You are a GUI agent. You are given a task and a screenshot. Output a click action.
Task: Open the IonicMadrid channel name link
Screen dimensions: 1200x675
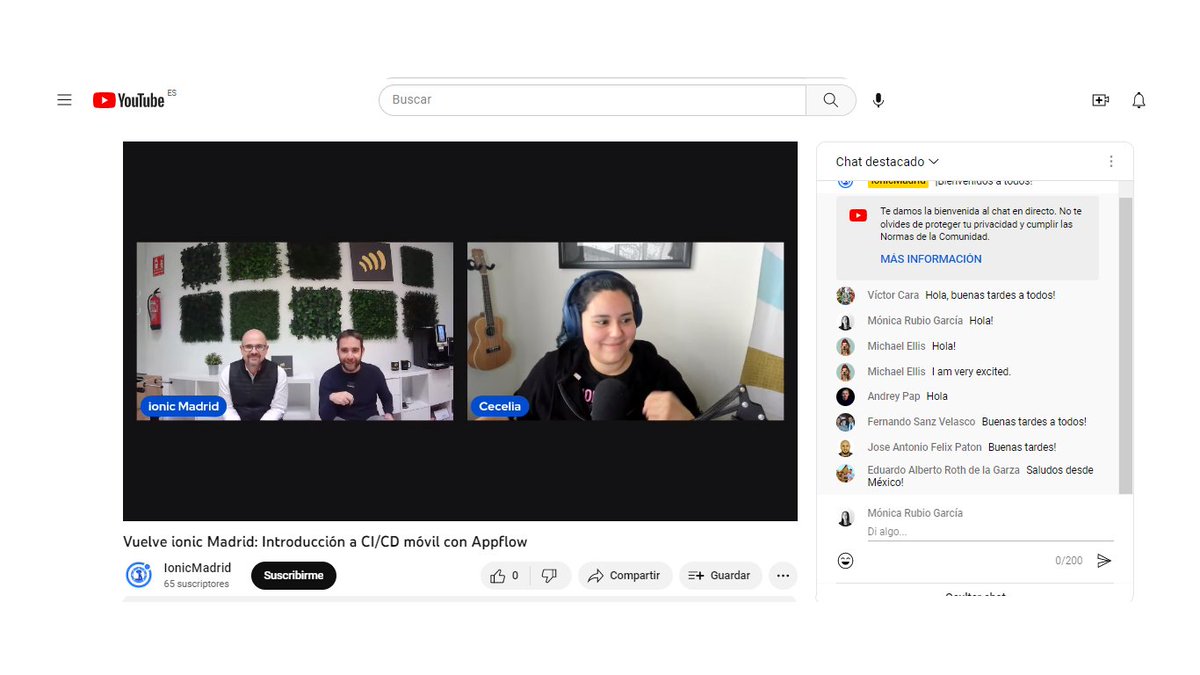tap(198, 568)
